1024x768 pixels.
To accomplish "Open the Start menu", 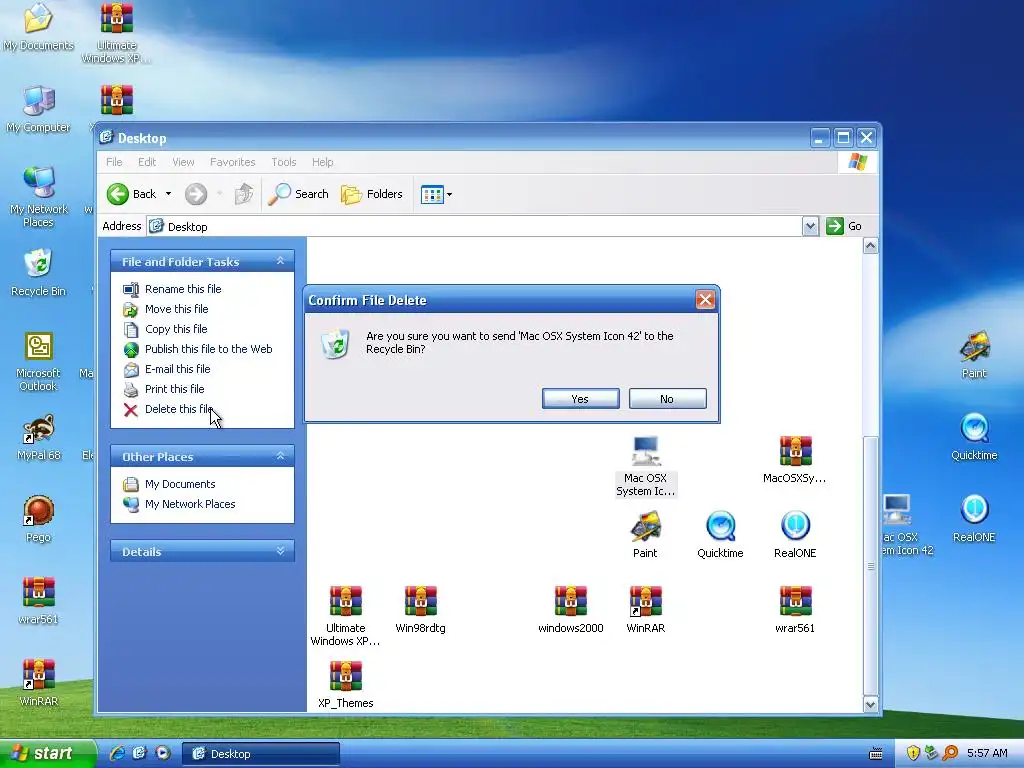I will (x=47, y=754).
